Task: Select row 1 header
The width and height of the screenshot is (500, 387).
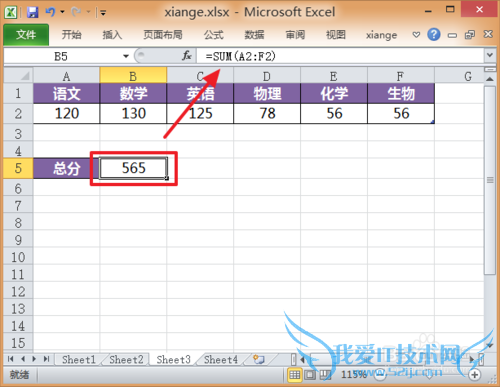Action: [x=18, y=93]
